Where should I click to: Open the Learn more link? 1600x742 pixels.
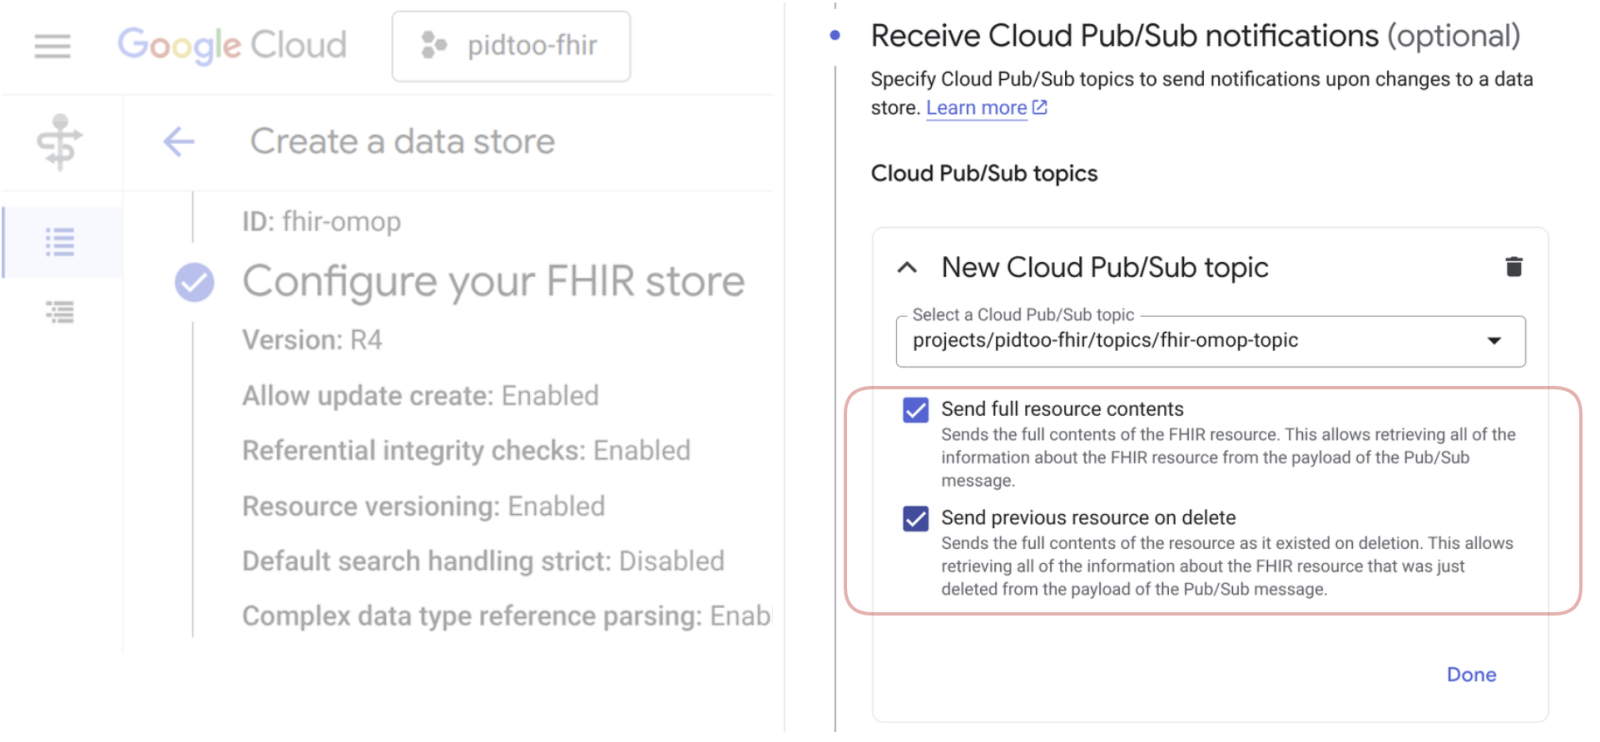[x=976, y=108]
